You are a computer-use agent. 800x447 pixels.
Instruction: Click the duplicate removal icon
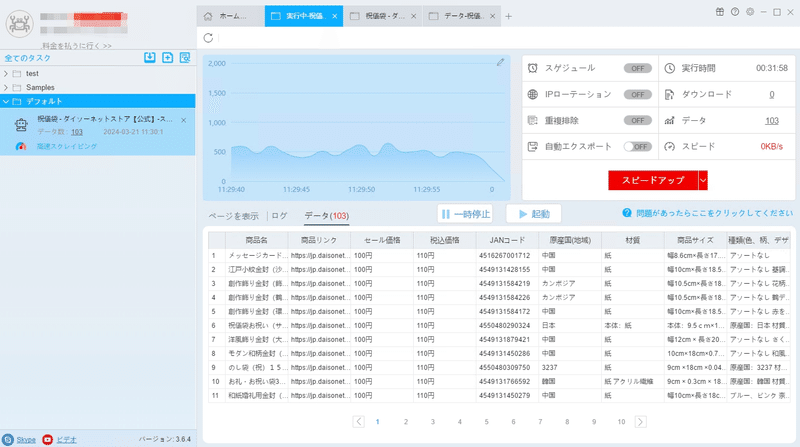point(533,120)
